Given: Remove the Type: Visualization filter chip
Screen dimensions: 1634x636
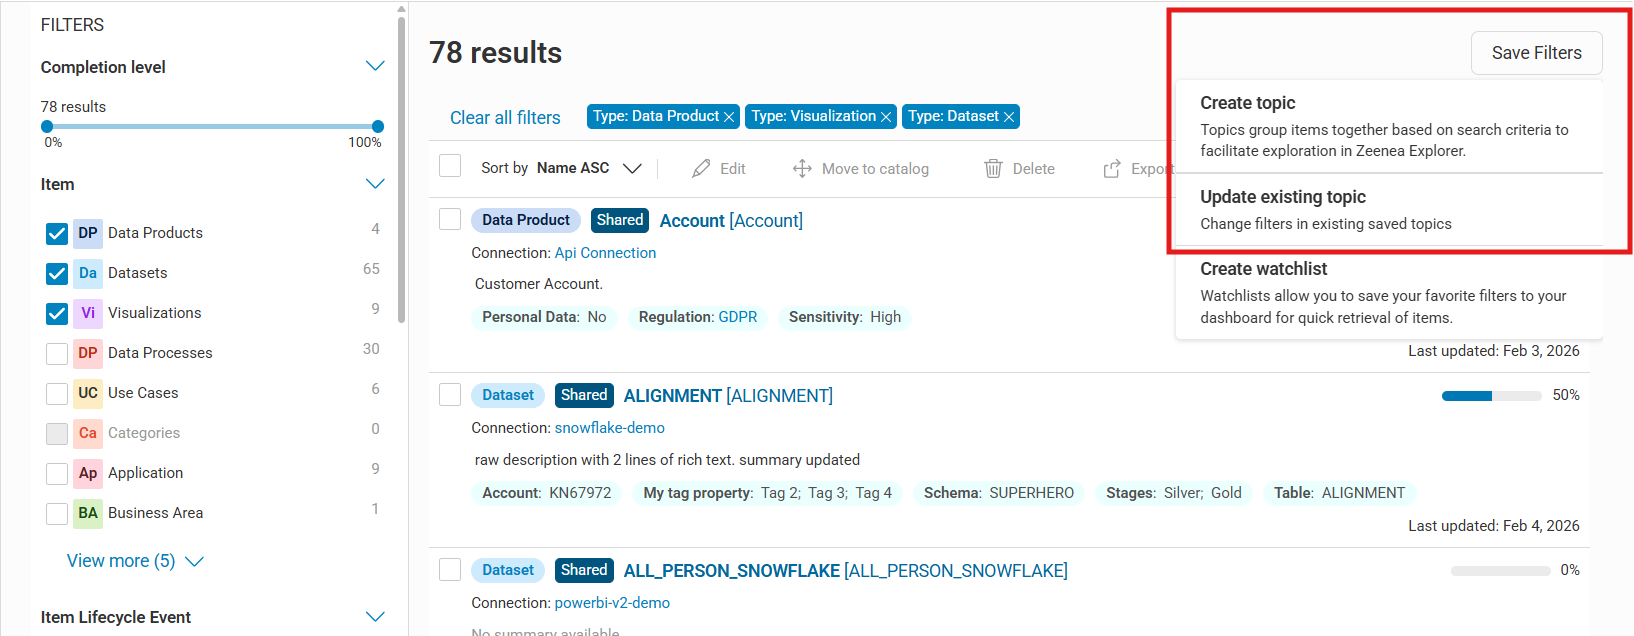Looking at the screenshot, I should [x=886, y=117].
